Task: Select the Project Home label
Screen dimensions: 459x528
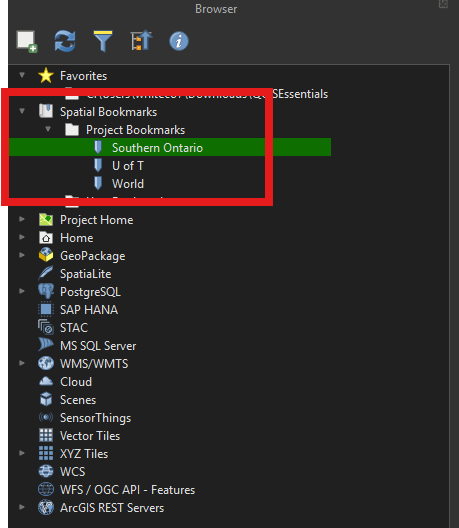Action: coord(97,220)
